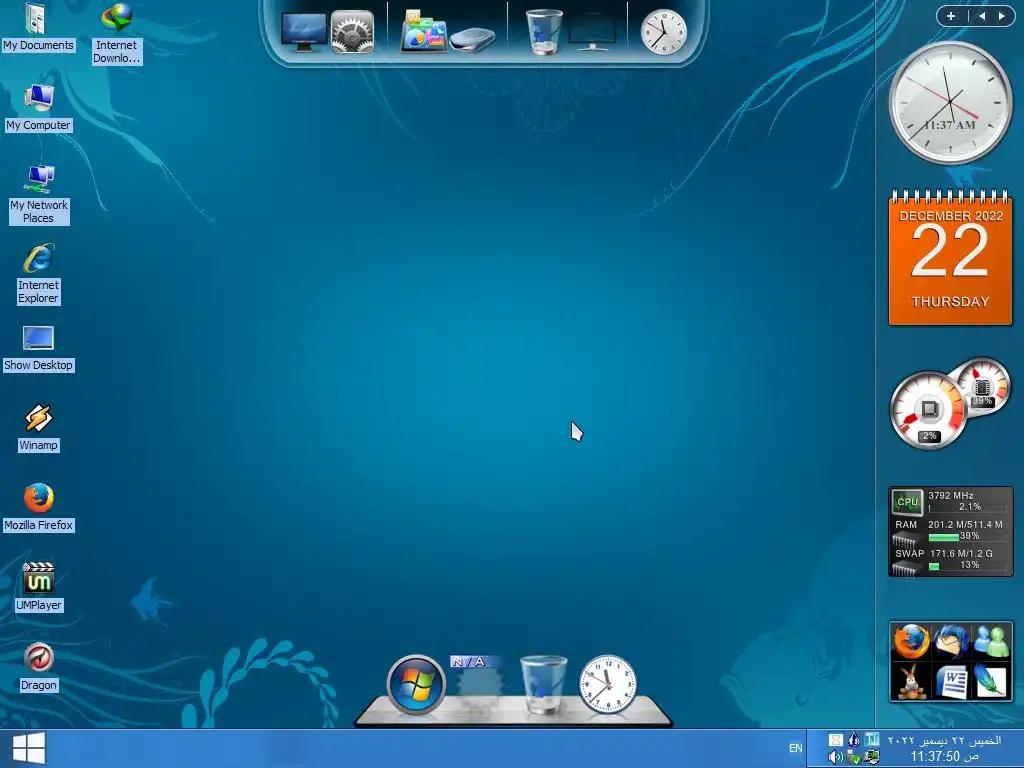Open Messenger from the sidebar launcher gadget
This screenshot has width=1024, height=768.
pyautogui.click(x=991, y=641)
